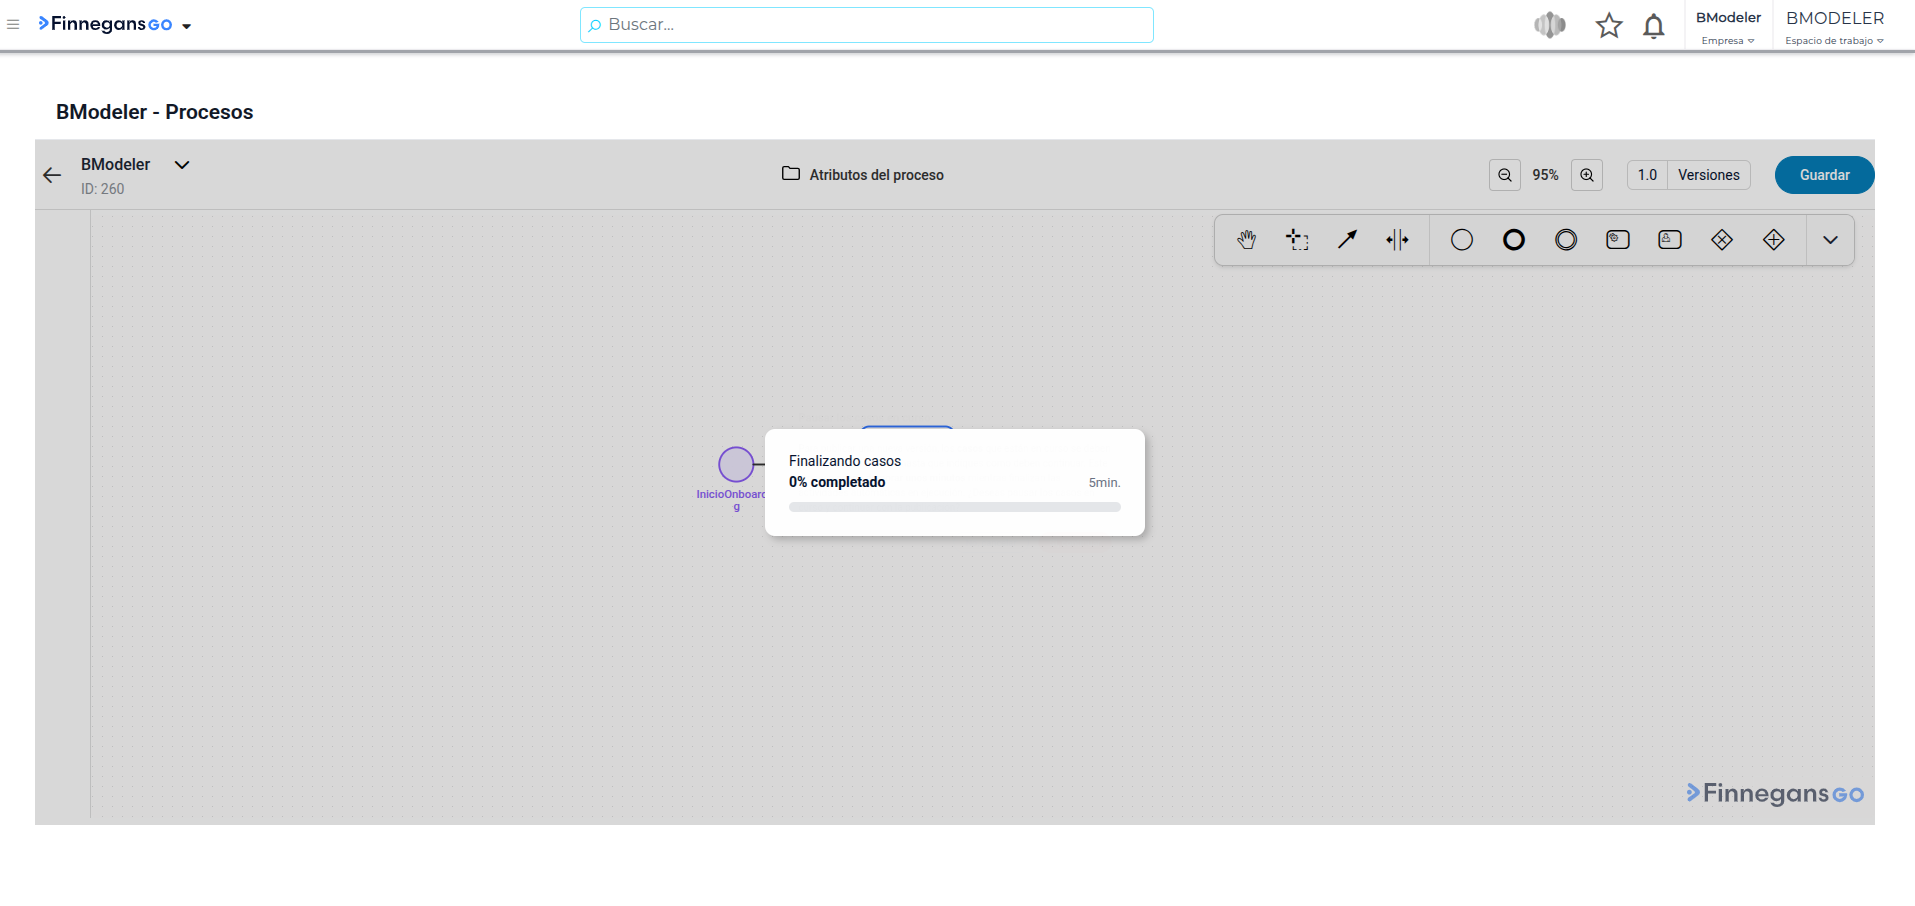Image resolution: width=1915 pixels, height=906 pixels.
Task: Activate the space tool
Action: pyautogui.click(x=1398, y=240)
